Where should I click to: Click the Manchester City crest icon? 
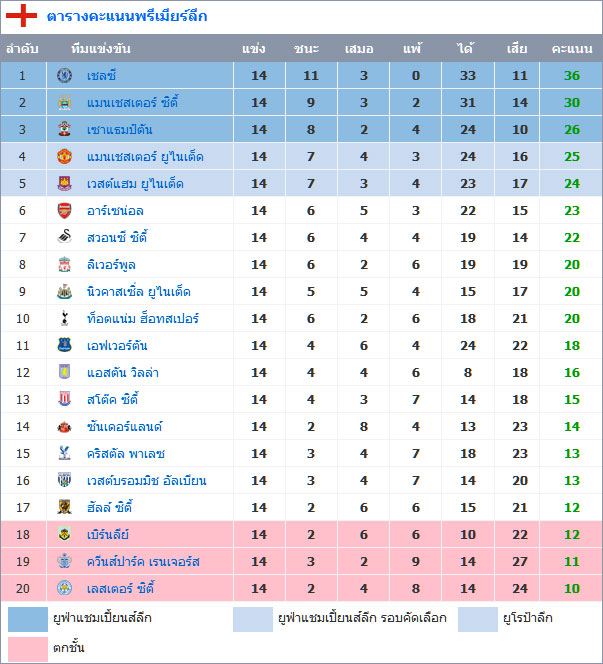click(65, 103)
